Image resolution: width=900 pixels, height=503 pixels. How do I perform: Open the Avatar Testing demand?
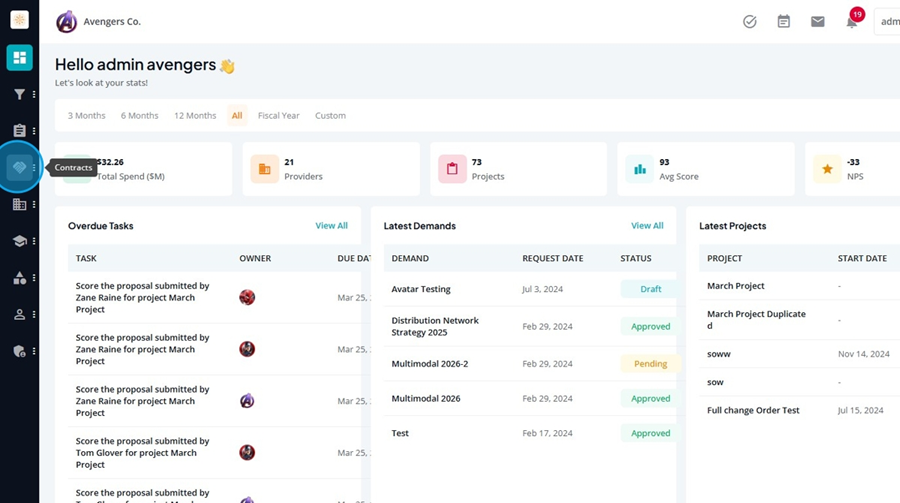(421, 289)
